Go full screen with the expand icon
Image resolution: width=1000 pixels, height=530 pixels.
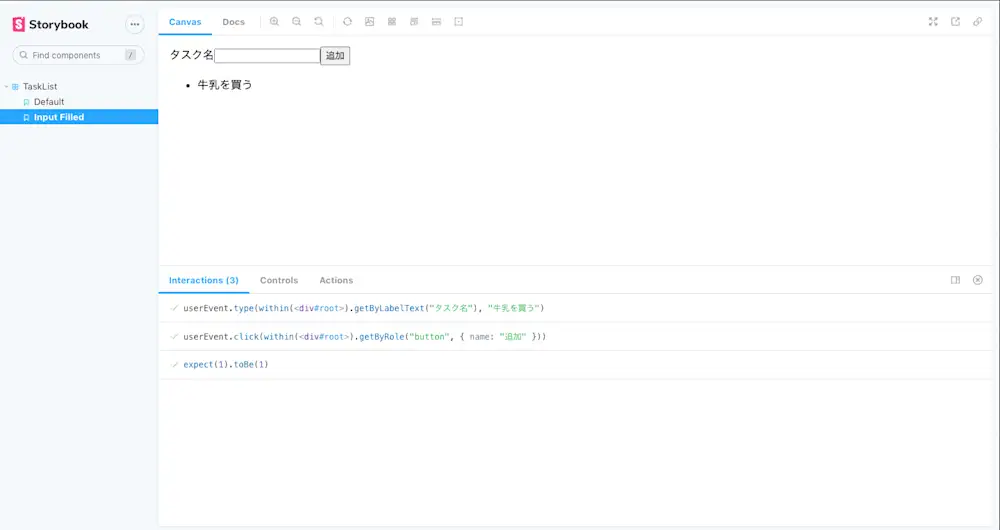pos(933,22)
